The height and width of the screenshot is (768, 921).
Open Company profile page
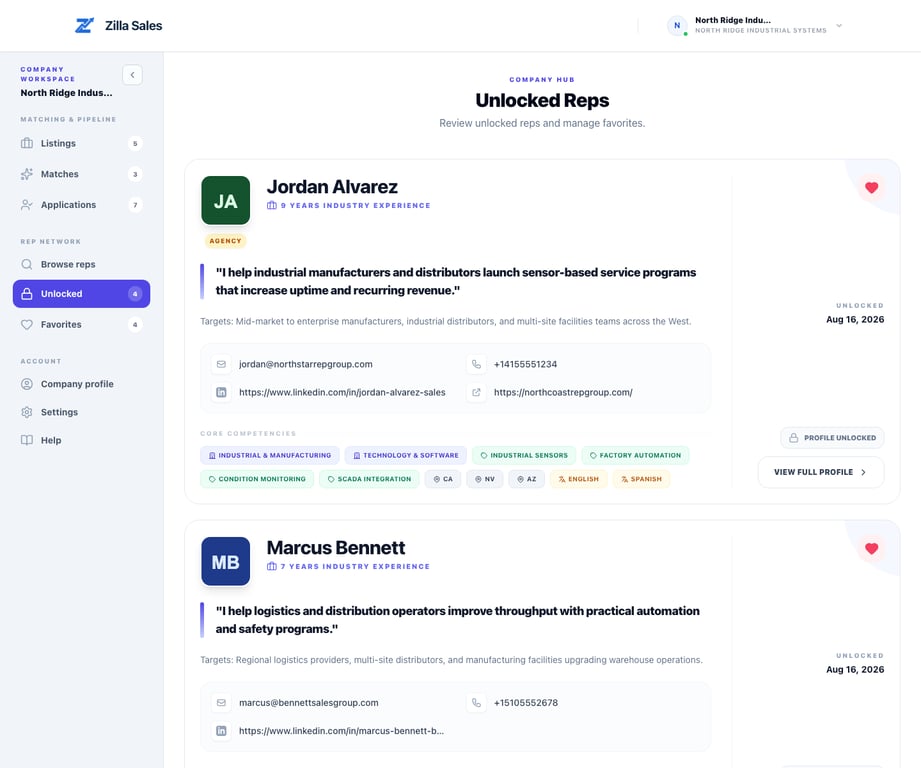point(81,384)
